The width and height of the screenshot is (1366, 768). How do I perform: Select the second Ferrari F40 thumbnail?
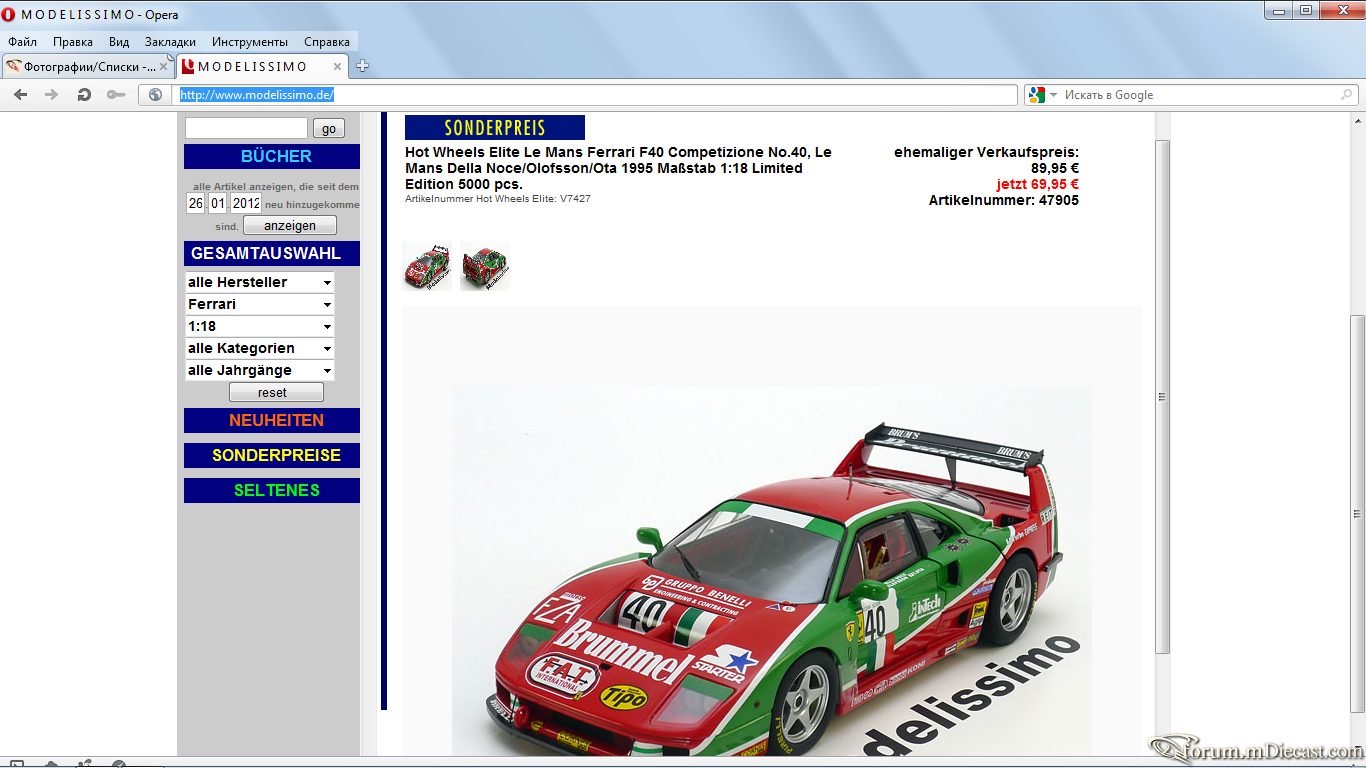tap(485, 266)
